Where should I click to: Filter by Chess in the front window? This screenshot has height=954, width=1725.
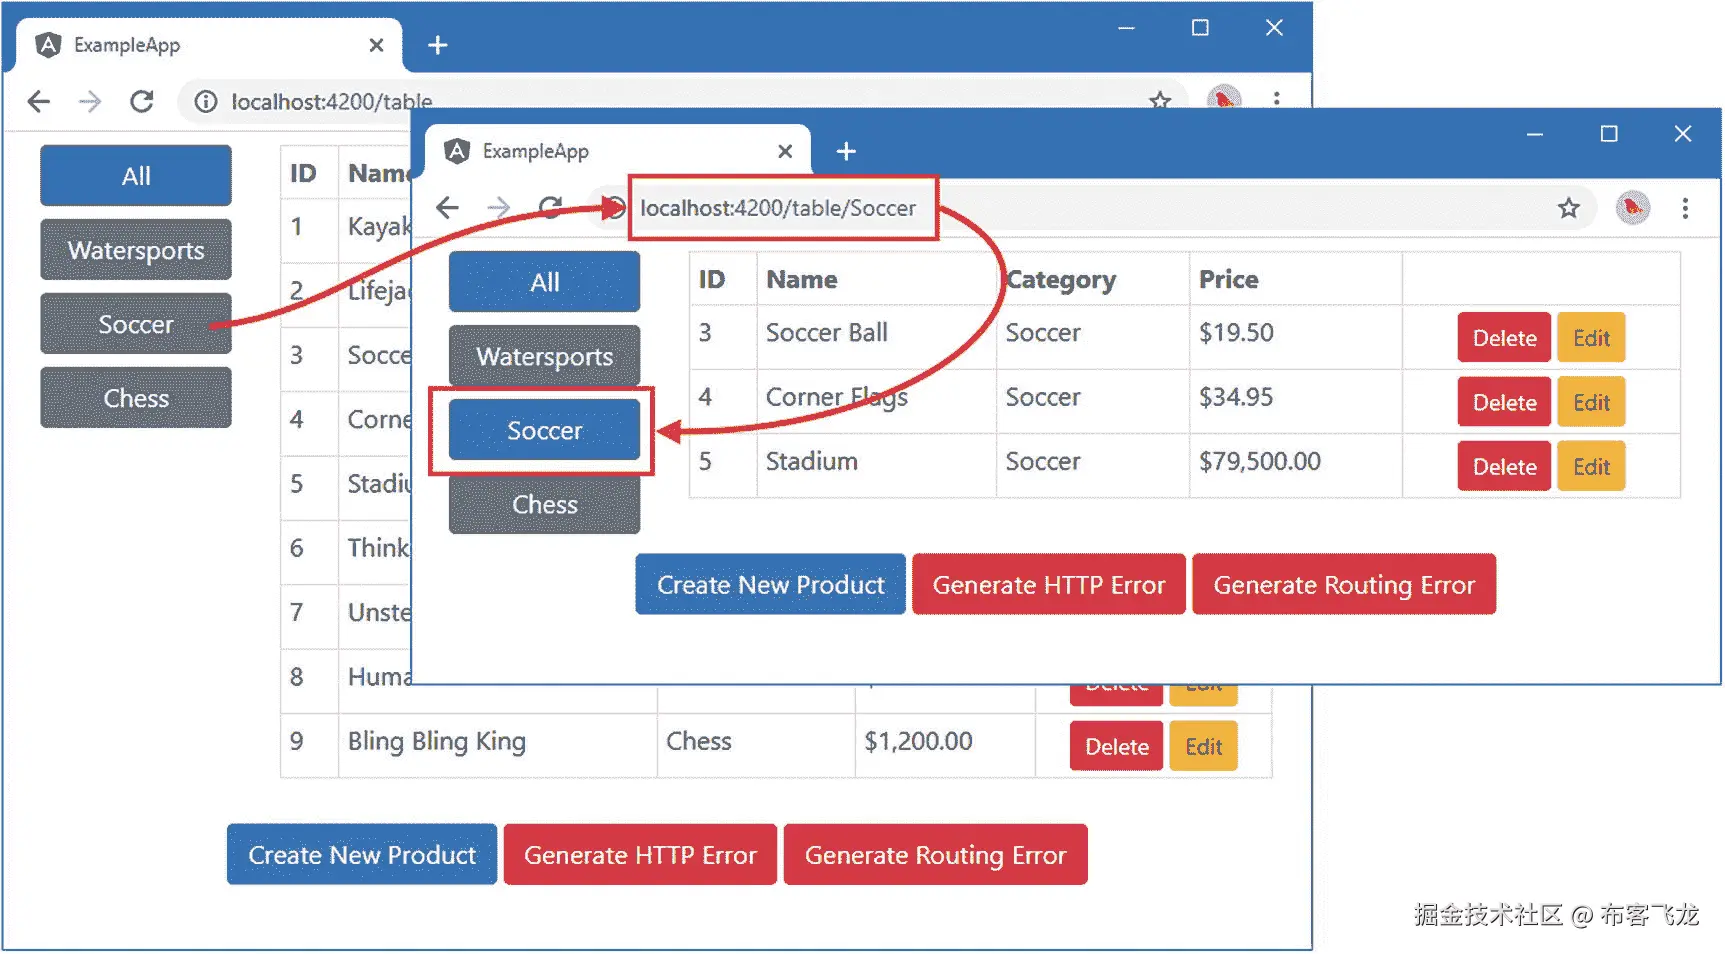pos(544,504)
